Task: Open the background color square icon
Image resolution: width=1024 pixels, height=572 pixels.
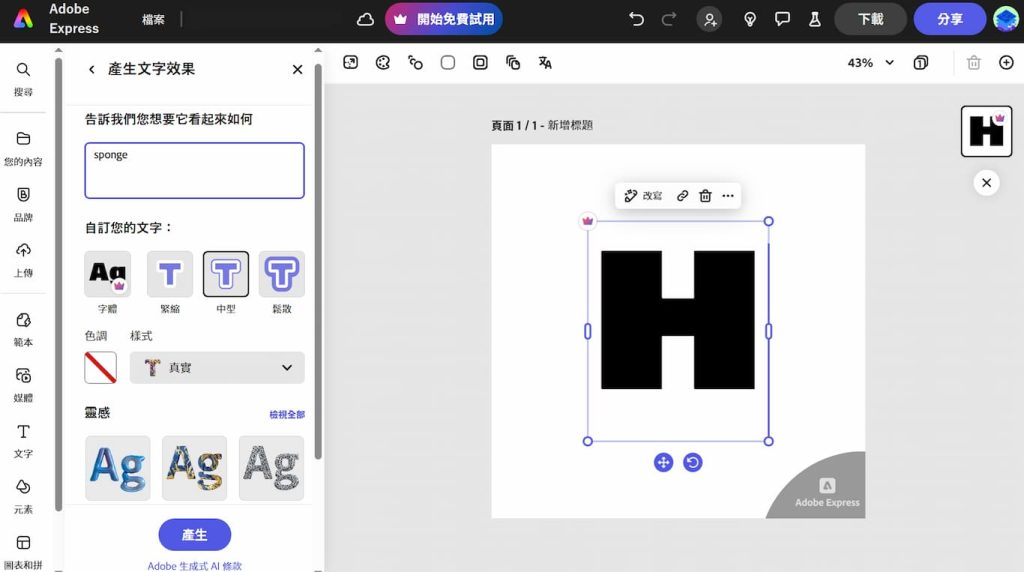Action: click(447, 63)
